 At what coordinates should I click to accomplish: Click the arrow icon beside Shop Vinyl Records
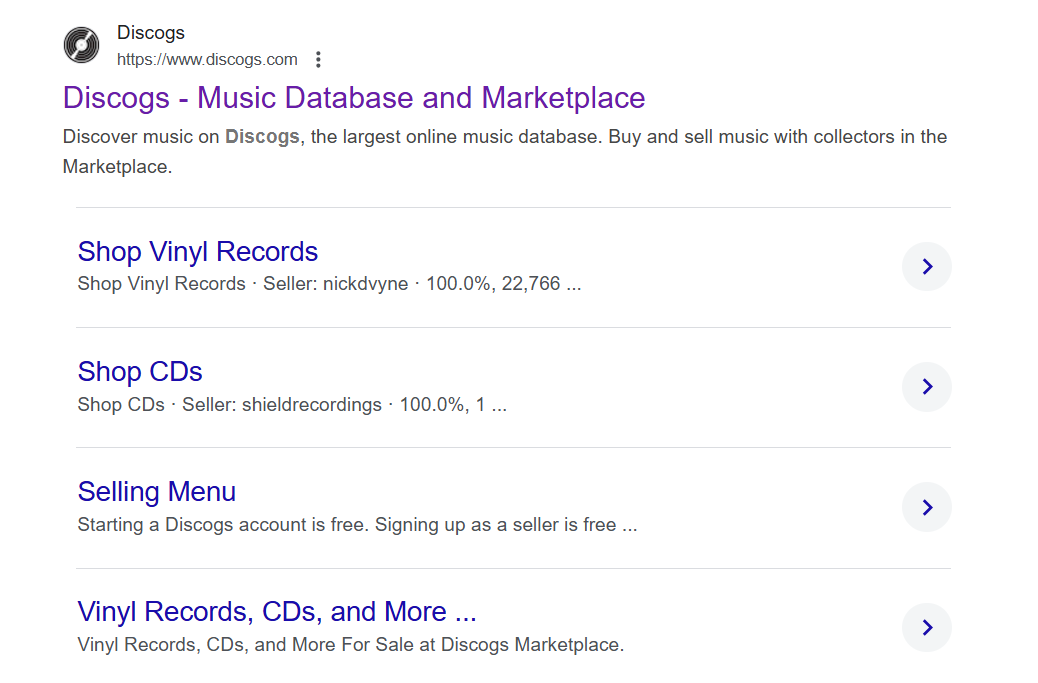(x=926, y=267)
